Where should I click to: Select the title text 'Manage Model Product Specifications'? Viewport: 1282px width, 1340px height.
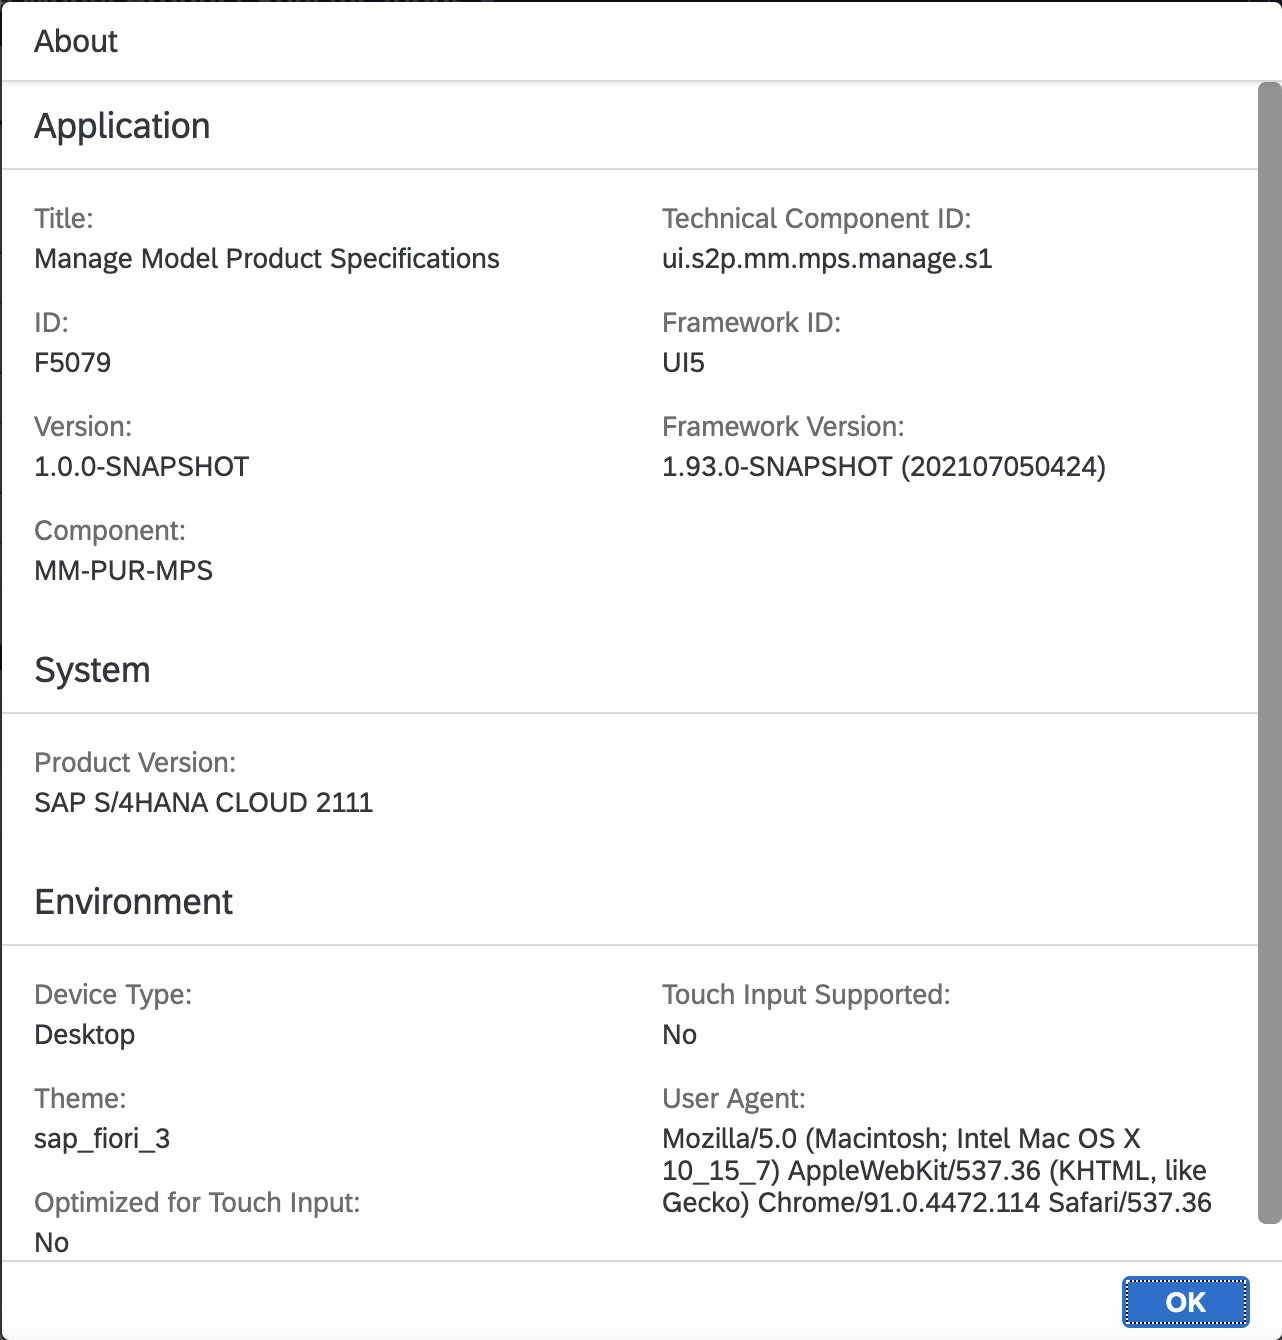click(267, 259)
